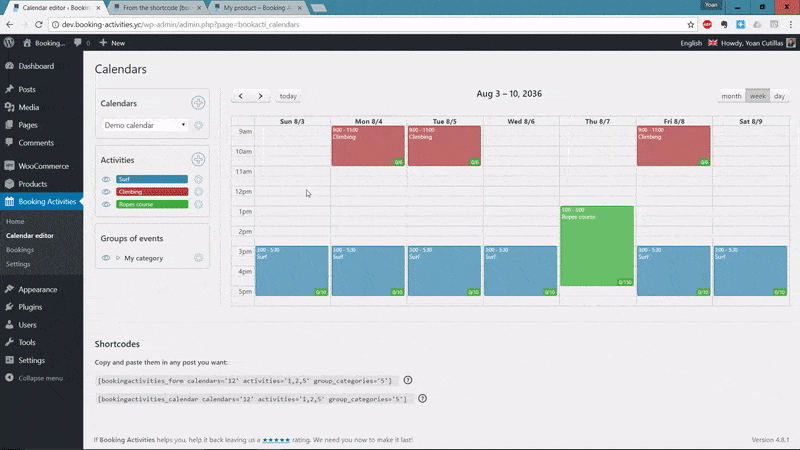This screenshot has height=450, width=800.
Task: Select Friday Climbing event block
Action: [673, 146]
